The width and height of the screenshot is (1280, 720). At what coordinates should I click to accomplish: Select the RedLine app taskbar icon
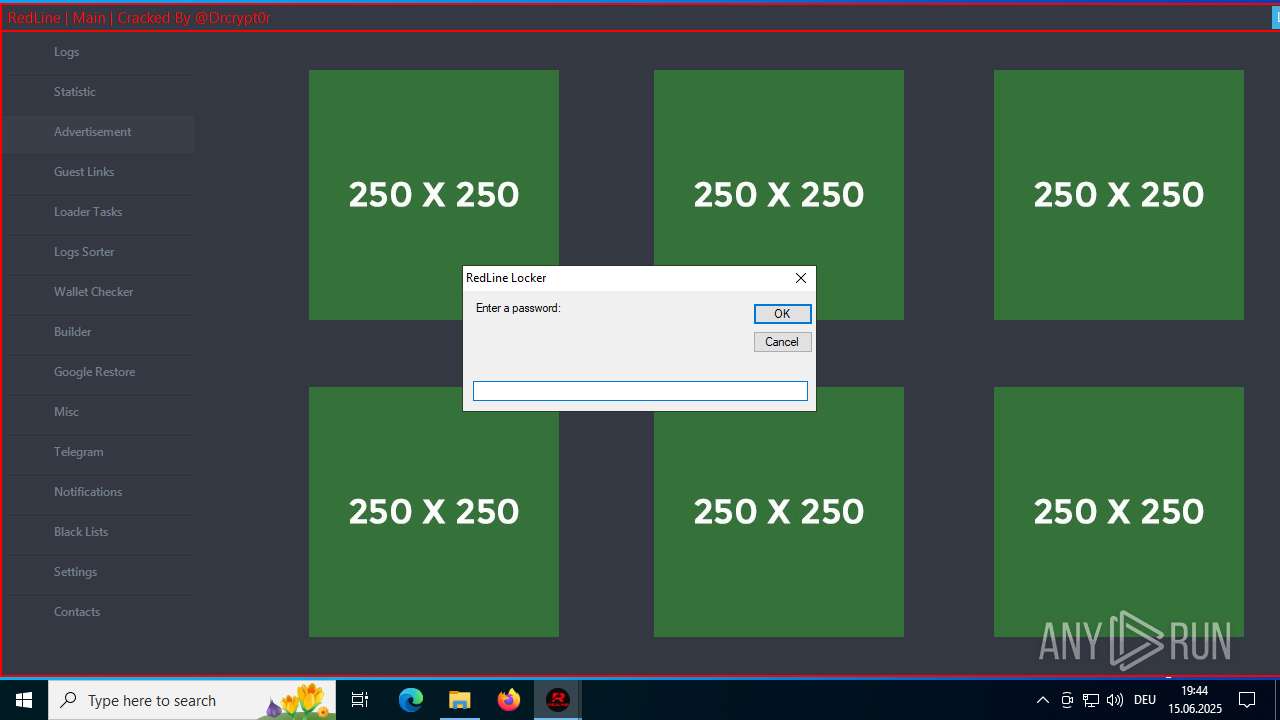(558, 700)
